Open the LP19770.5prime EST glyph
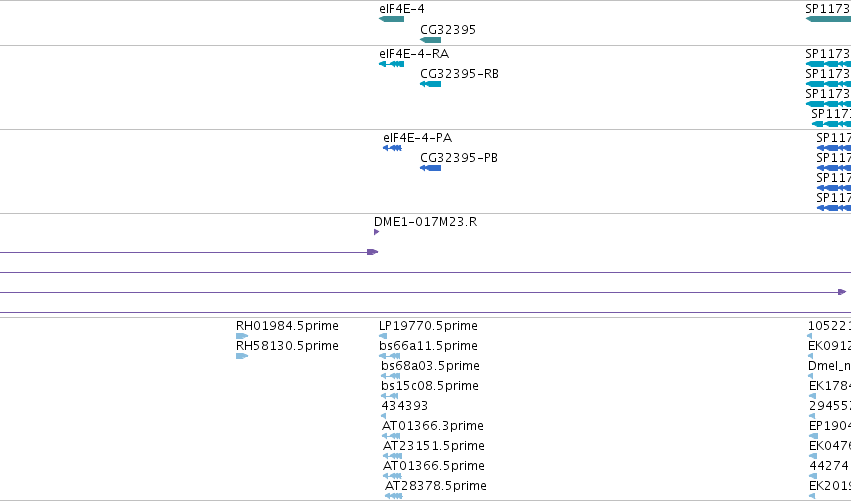 (x=383, y=336)
